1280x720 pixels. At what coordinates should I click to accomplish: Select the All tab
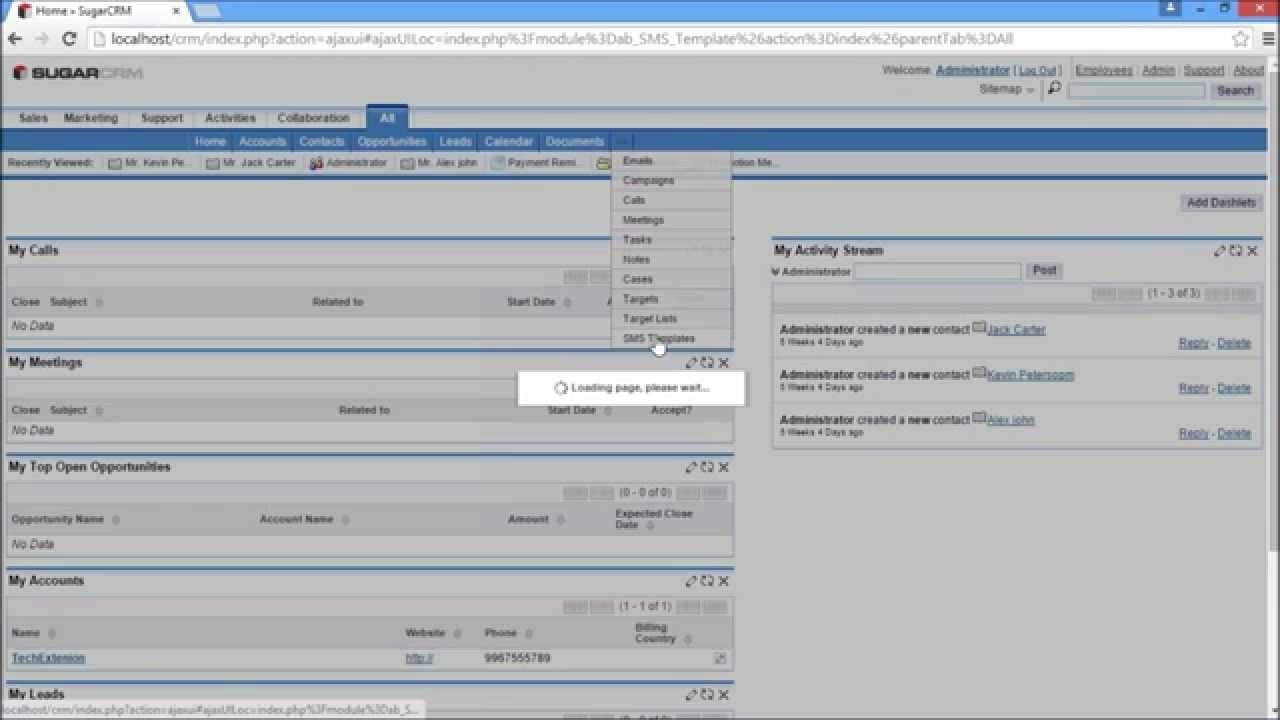tap(387, 118)
